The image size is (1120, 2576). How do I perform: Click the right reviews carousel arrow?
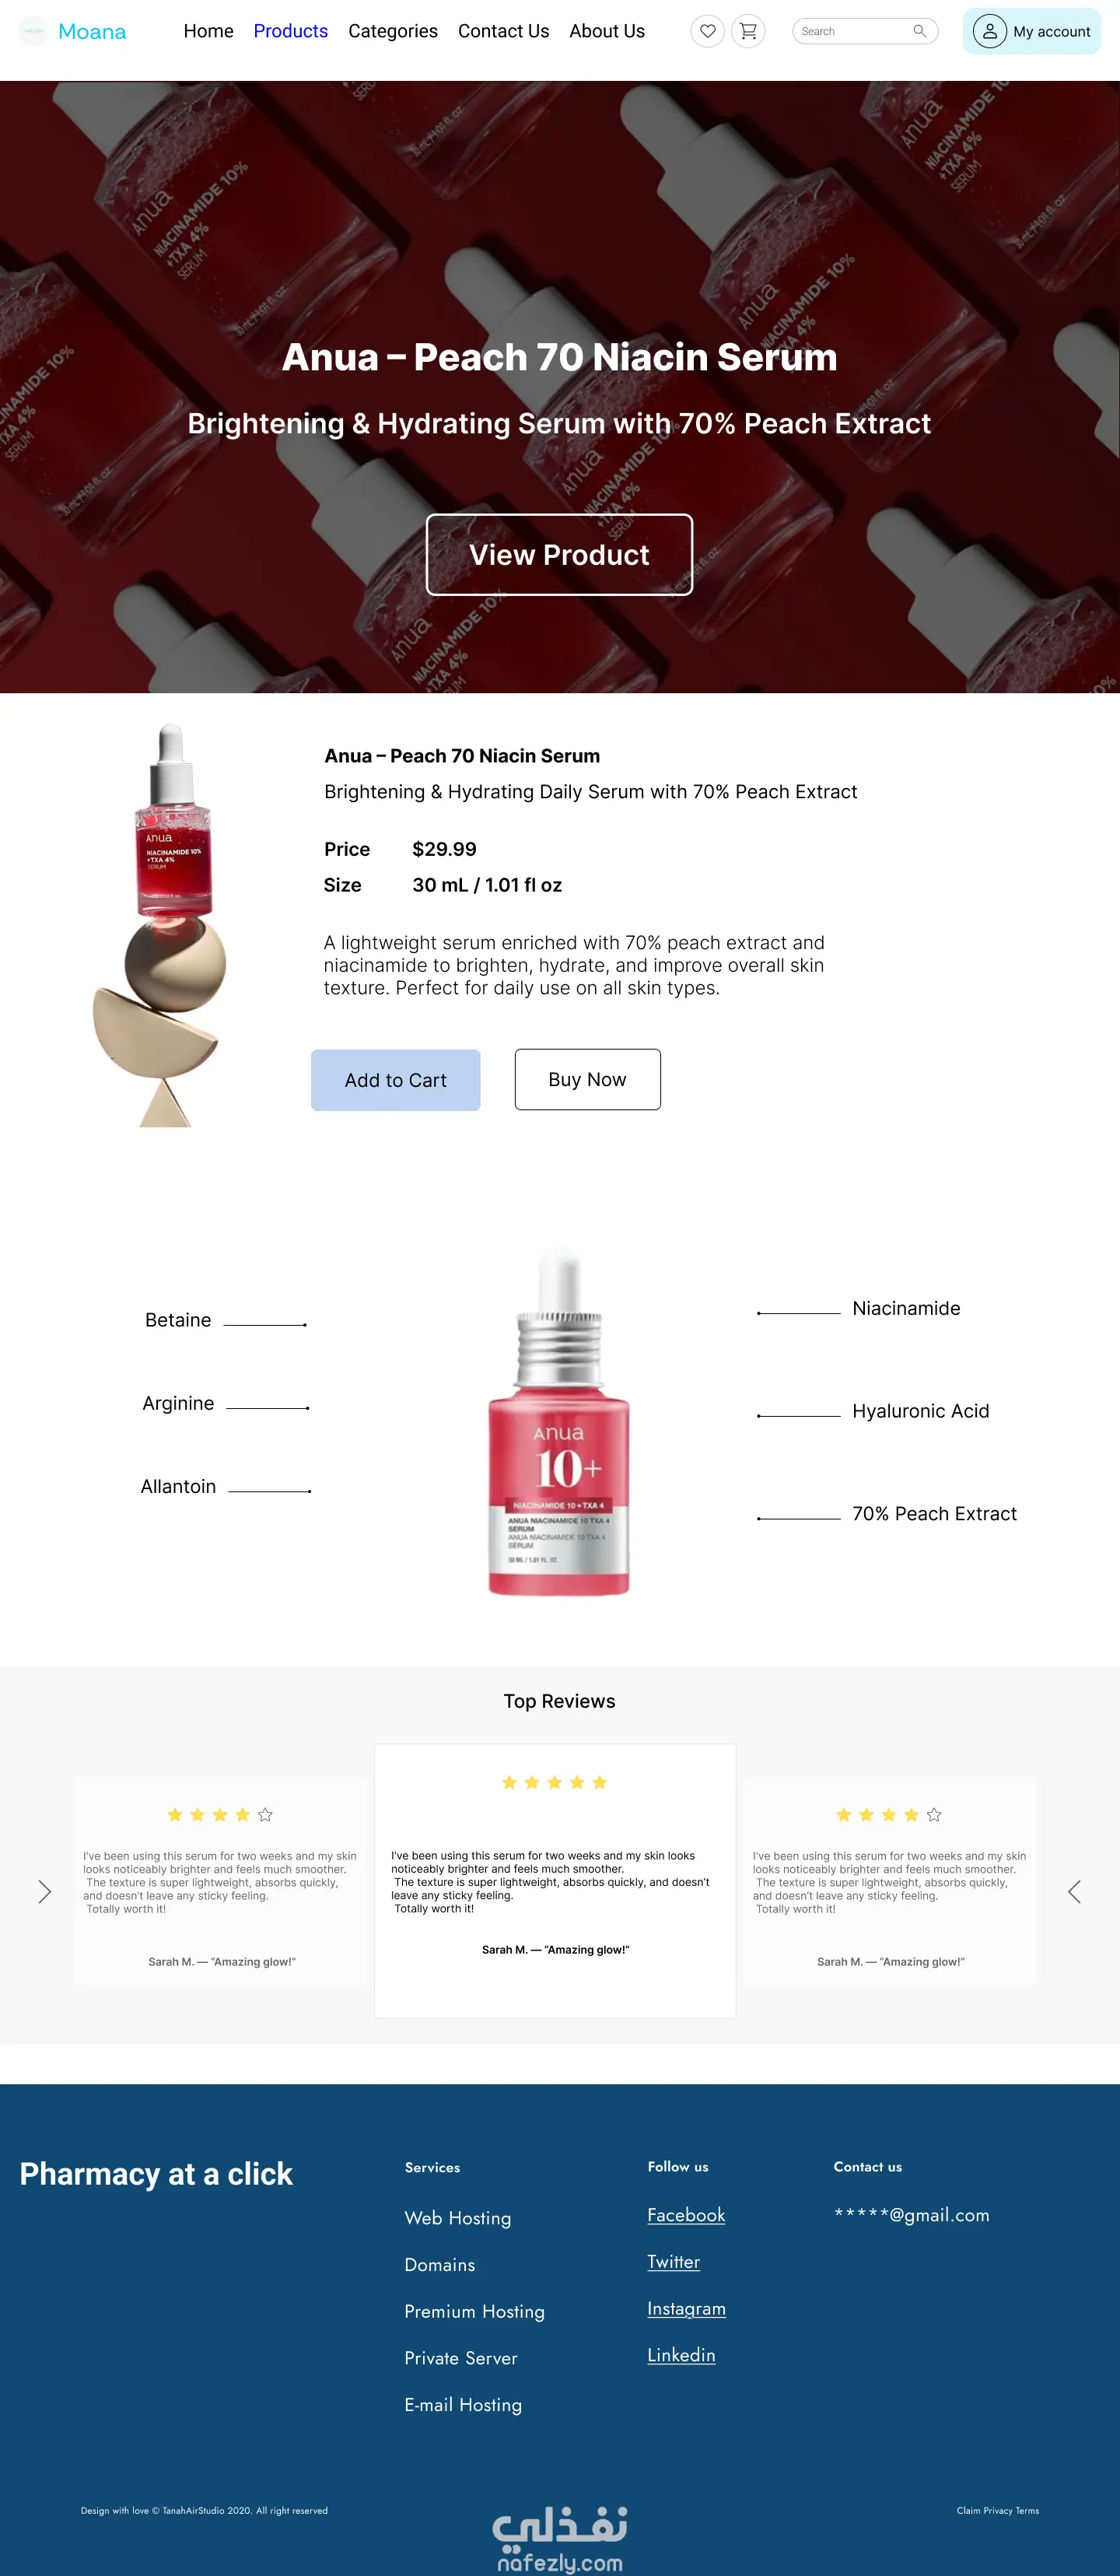pos(1074,1891)
